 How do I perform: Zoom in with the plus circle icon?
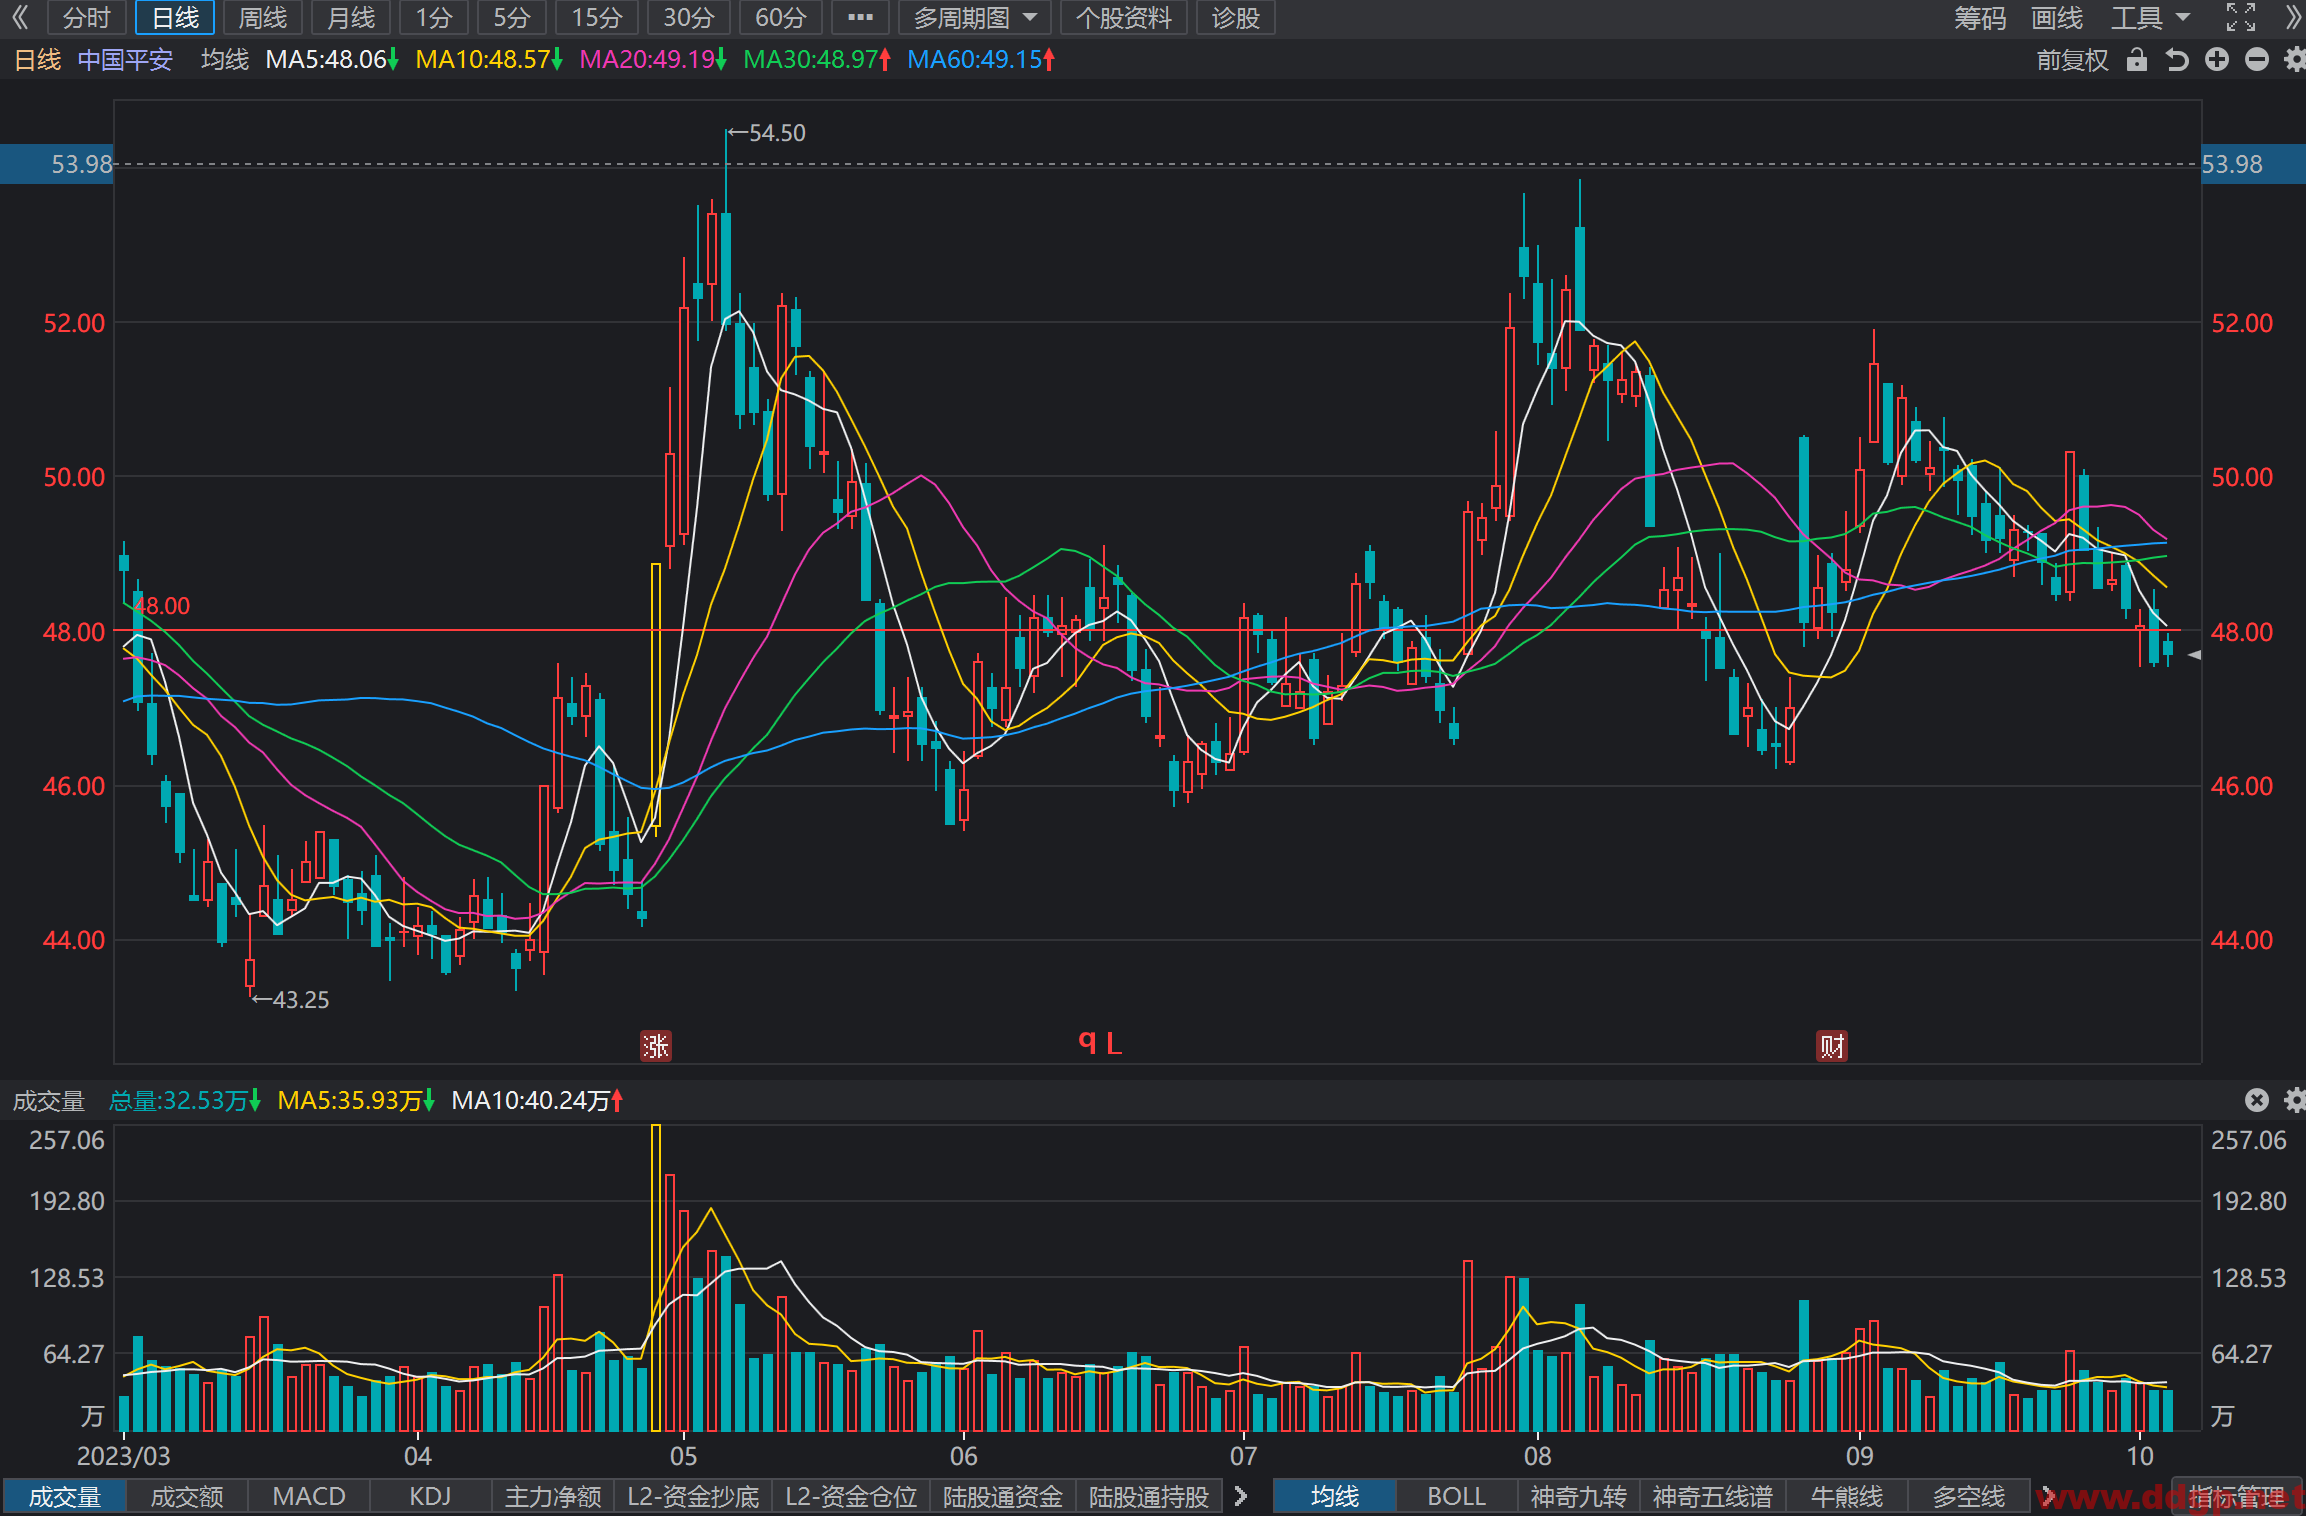[2217, 60]
